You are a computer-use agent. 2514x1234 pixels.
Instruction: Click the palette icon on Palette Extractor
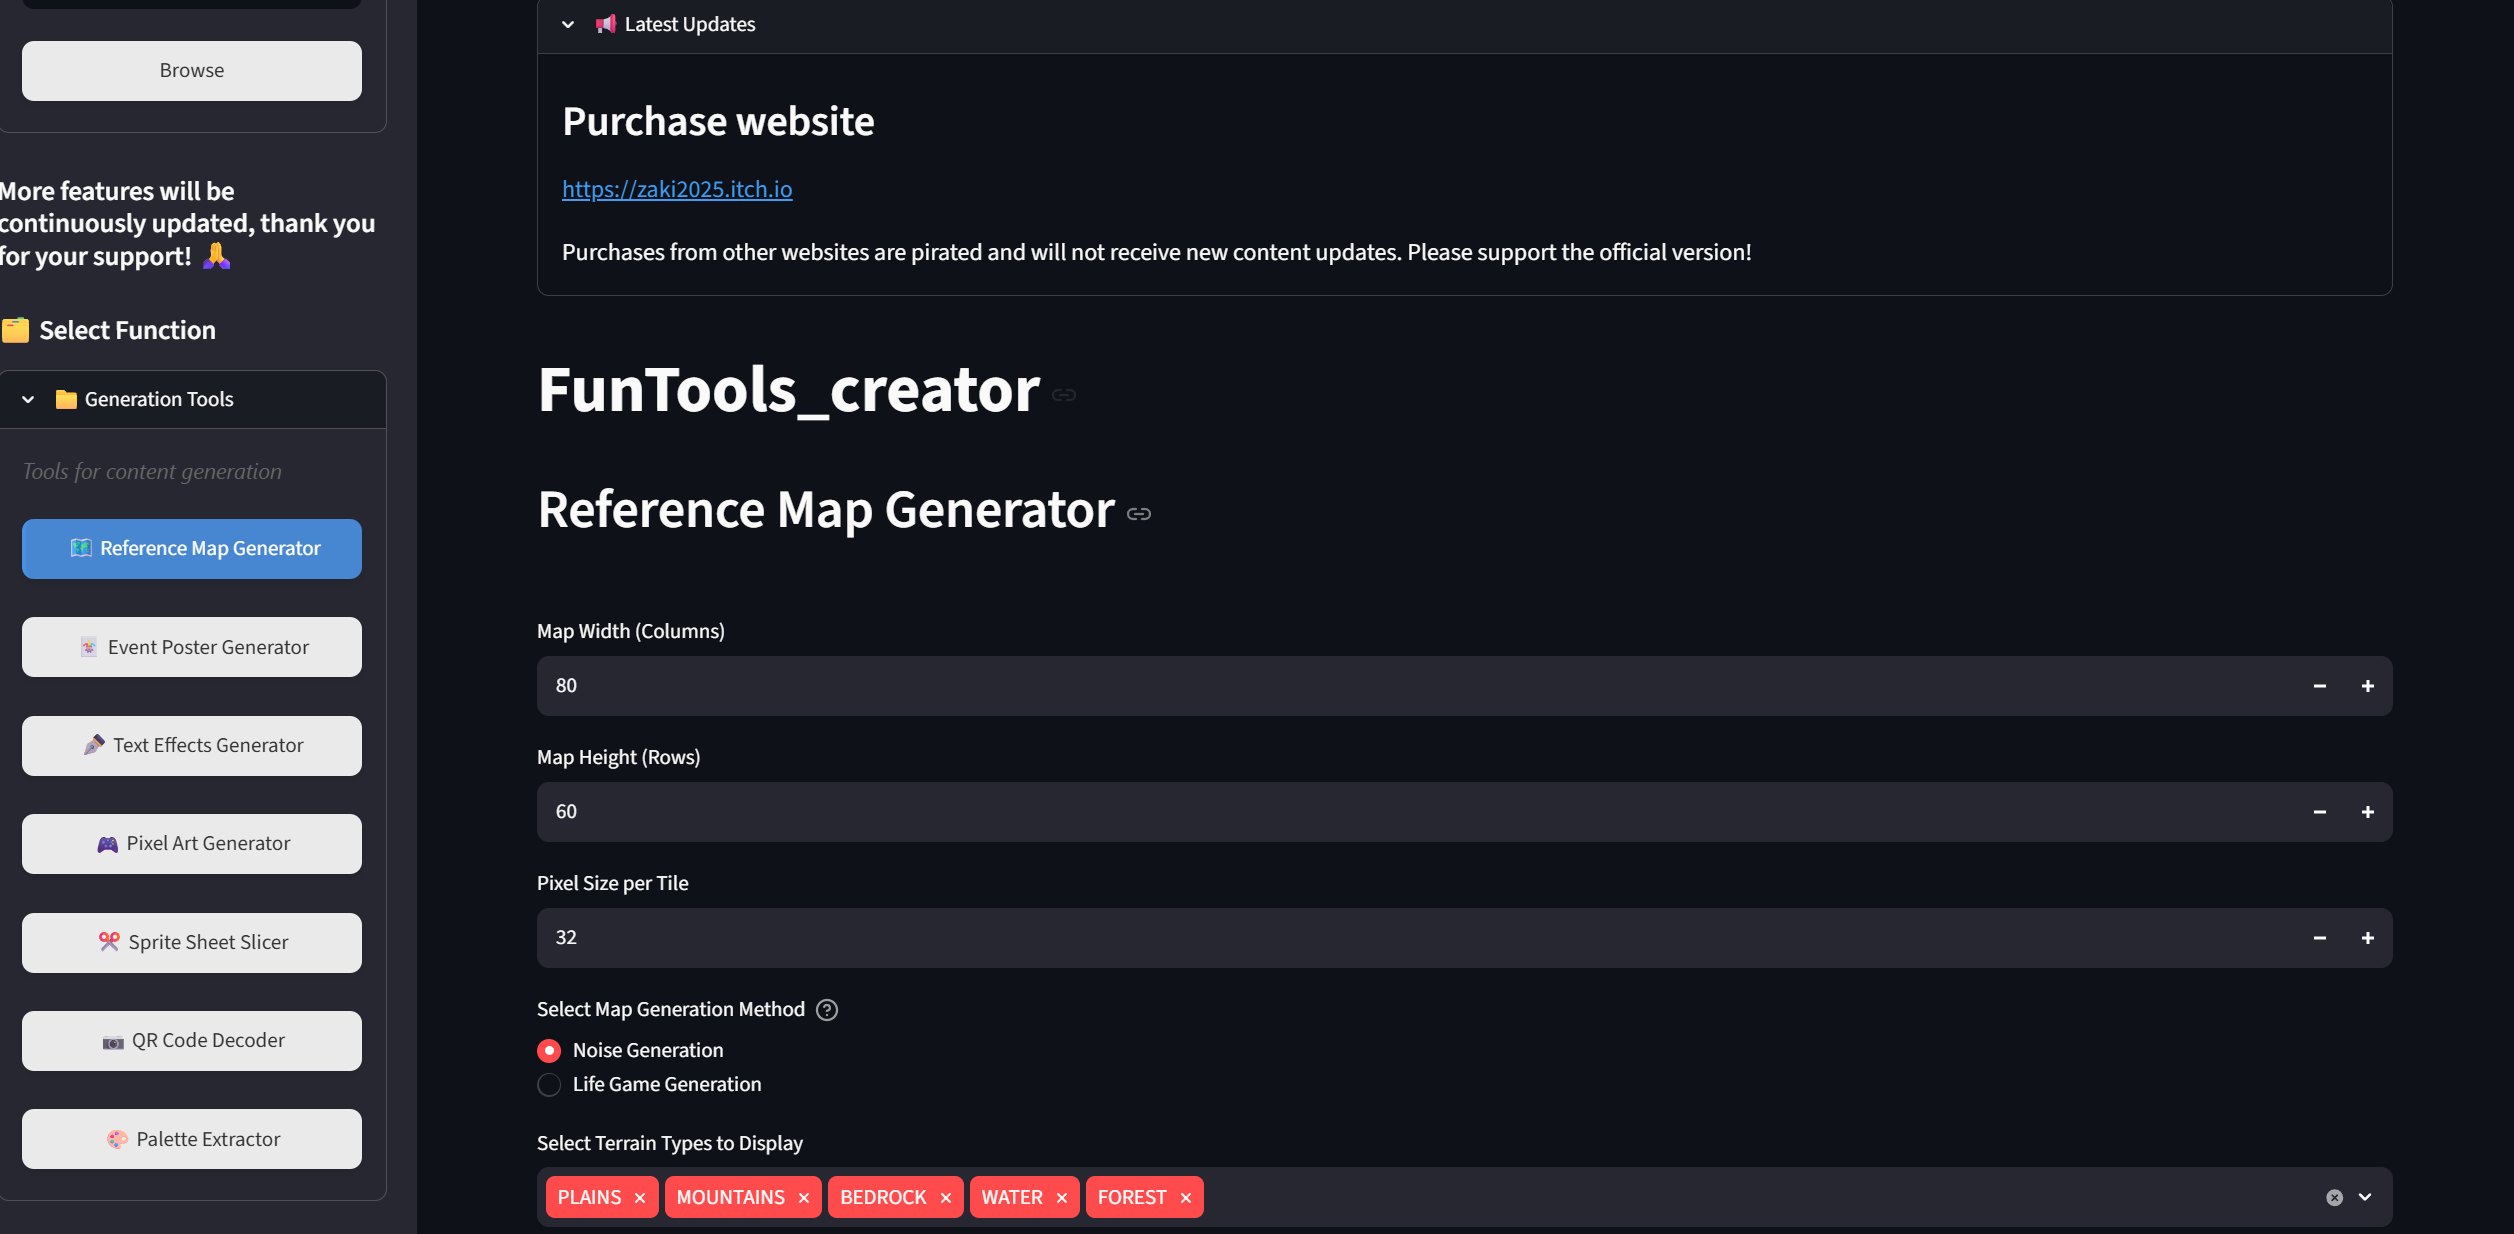117,1139
